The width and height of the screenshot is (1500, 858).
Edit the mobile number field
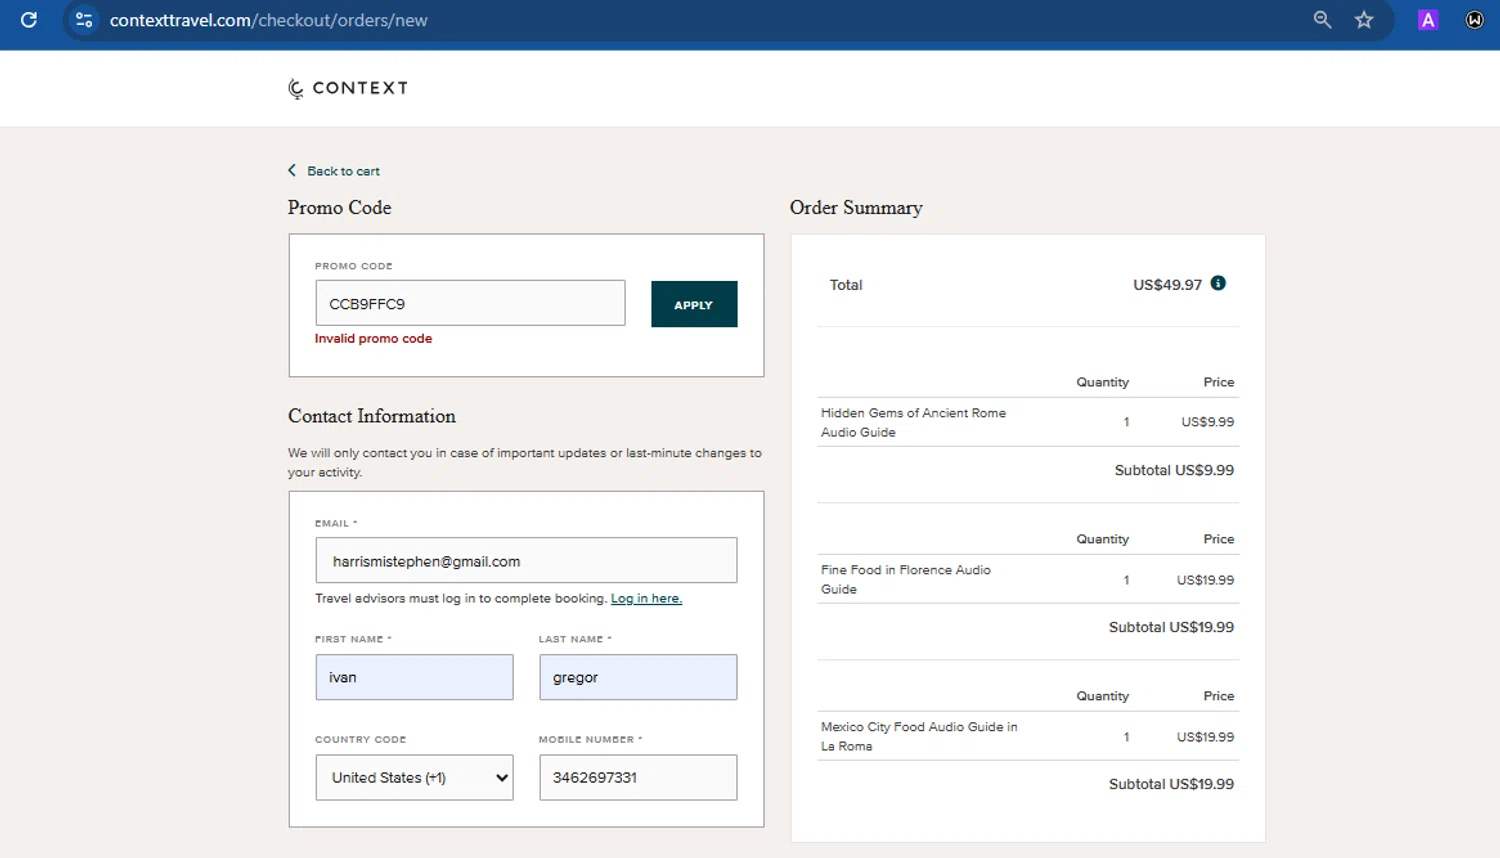[x=638, y=777]
